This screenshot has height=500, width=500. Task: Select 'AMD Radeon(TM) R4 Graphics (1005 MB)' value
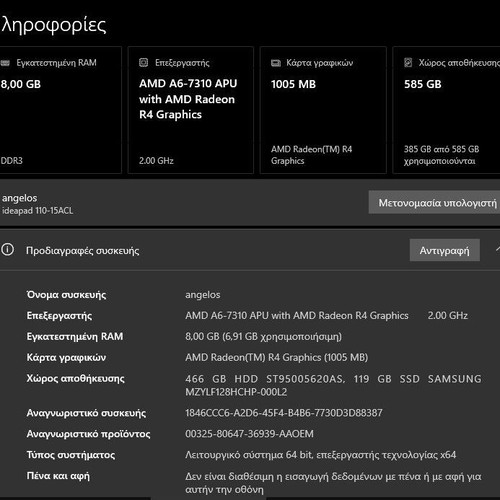click(277, 357)
